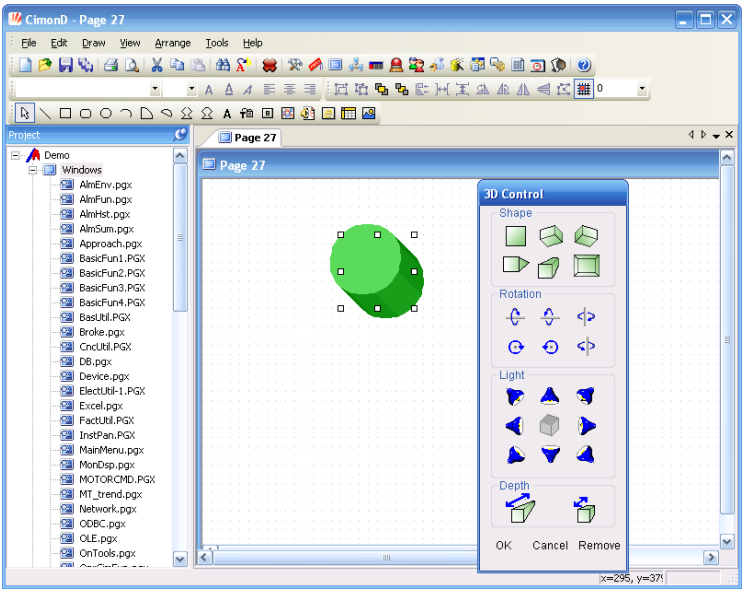Screen dimensions: 744x591
Task: Select the flat square shape in 3D Control
Action: (515, 237)
